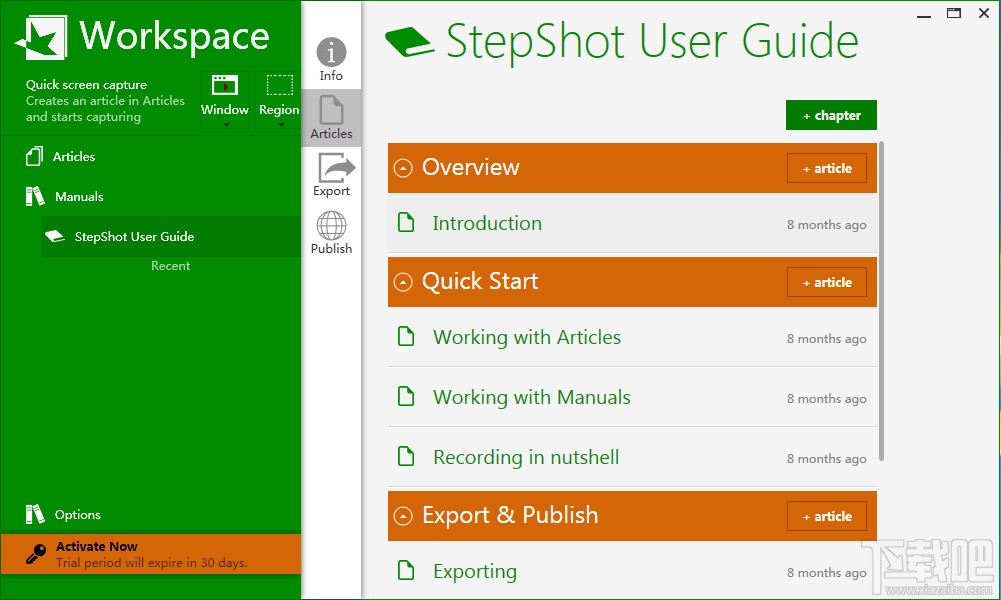Click the StepShot star logo
1001x600 pixels.
tap(41, 38)
